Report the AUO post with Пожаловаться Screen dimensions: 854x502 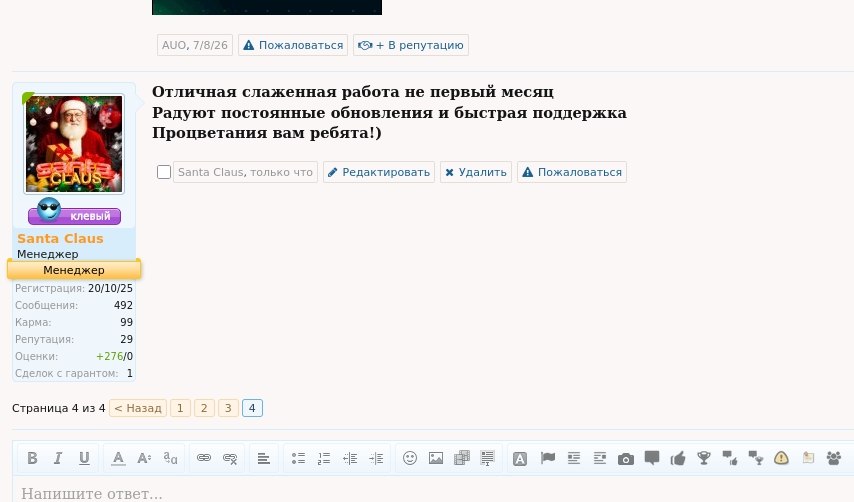tap(293, 45)
